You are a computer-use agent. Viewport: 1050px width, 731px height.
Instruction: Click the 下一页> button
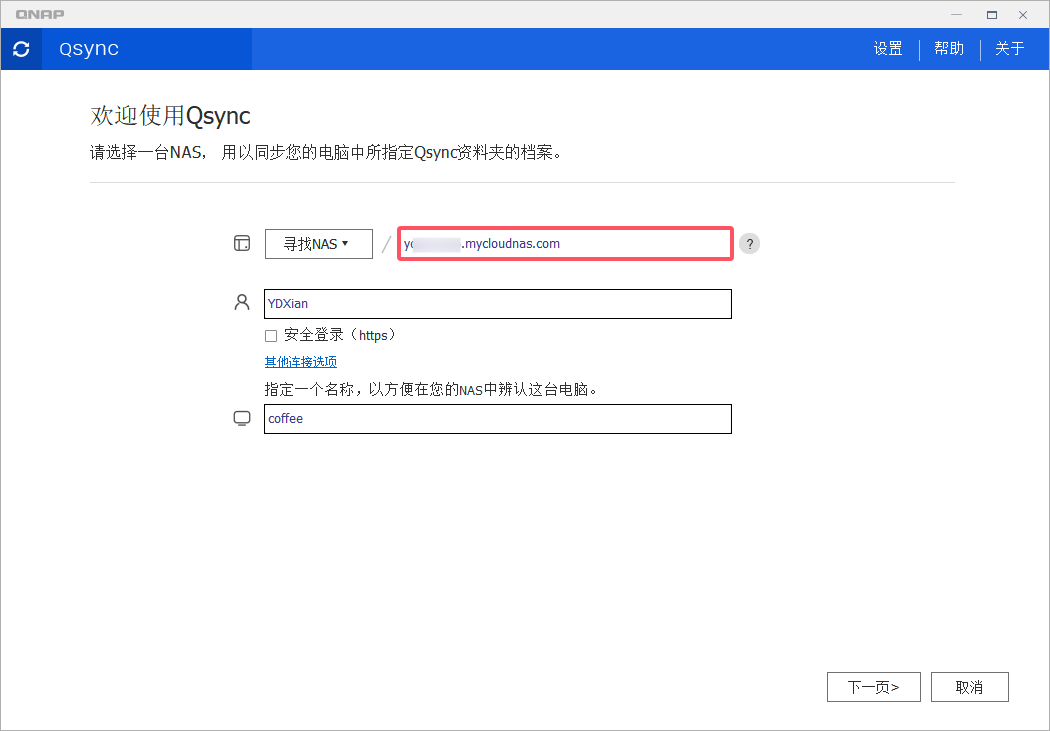(874, 687)
